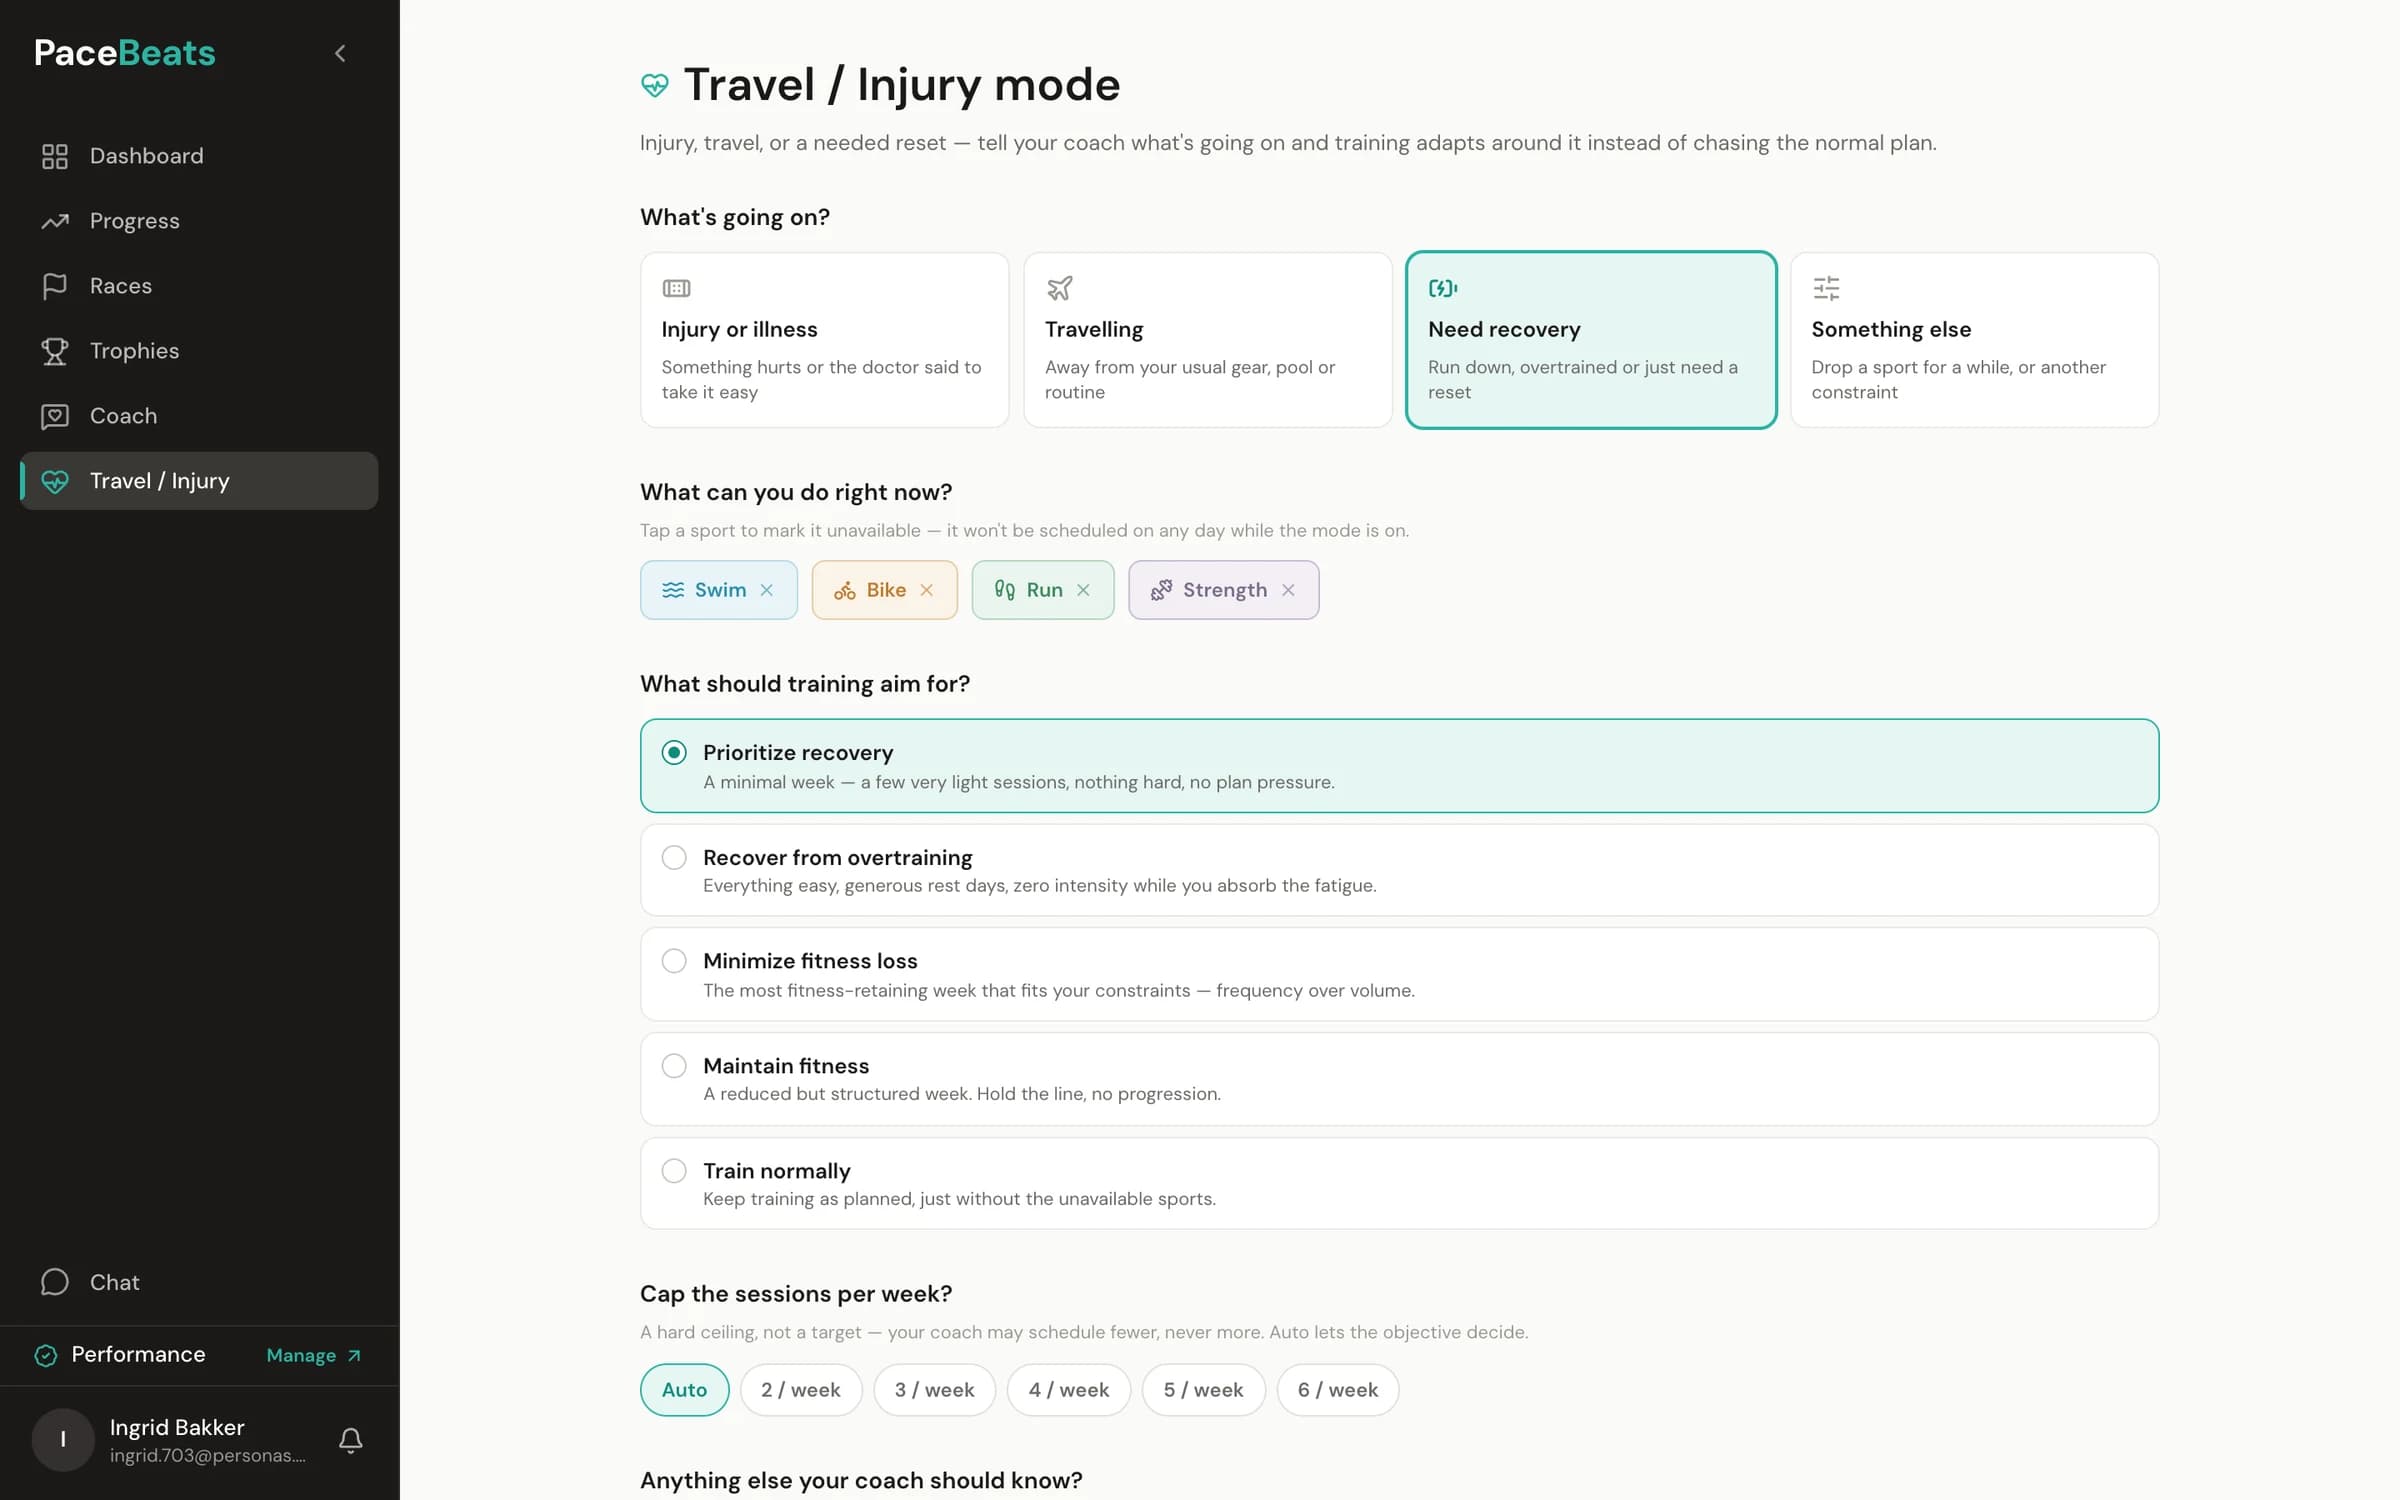The image size is (2400, 1500).
Task: Mark Swim unavailable with its X
Action: click(767, 590)
